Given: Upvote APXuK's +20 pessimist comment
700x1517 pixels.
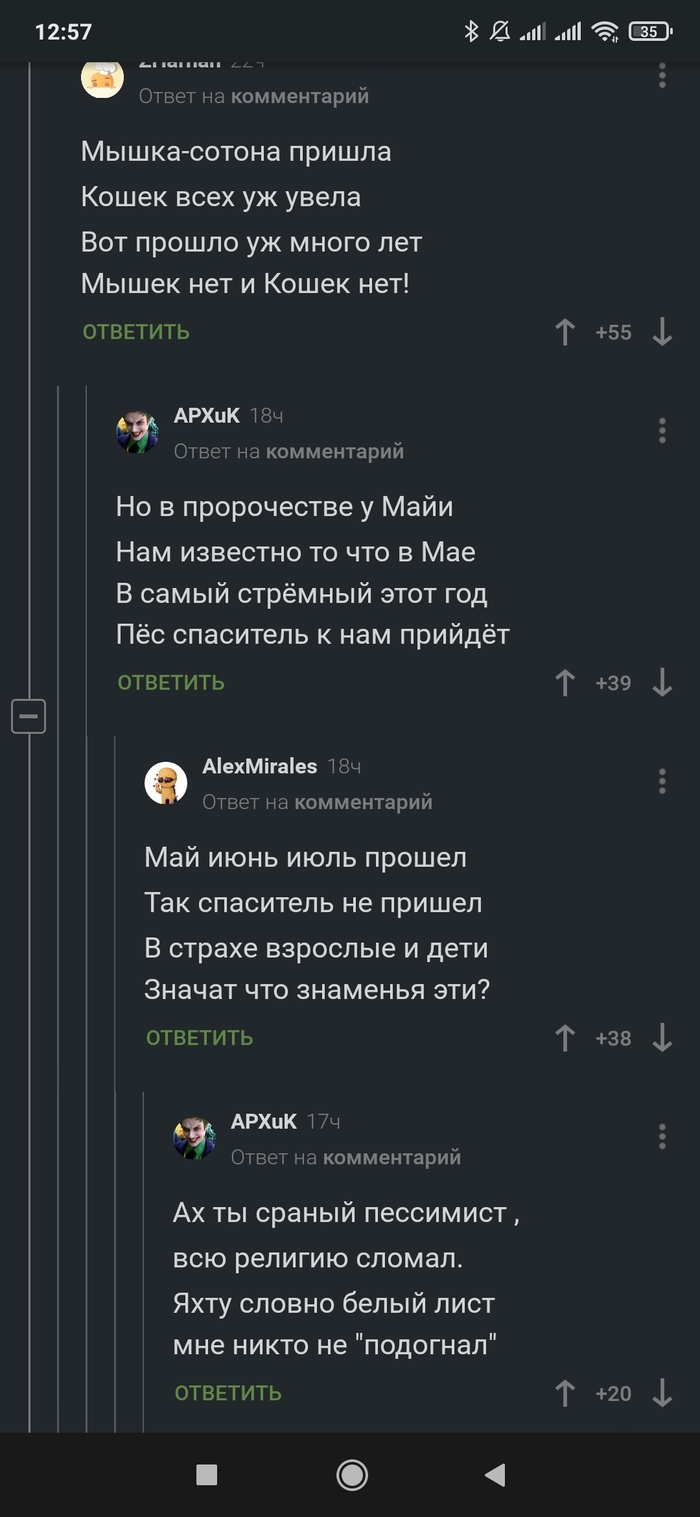Looking at the screenshot, I should coord(565,1393).
